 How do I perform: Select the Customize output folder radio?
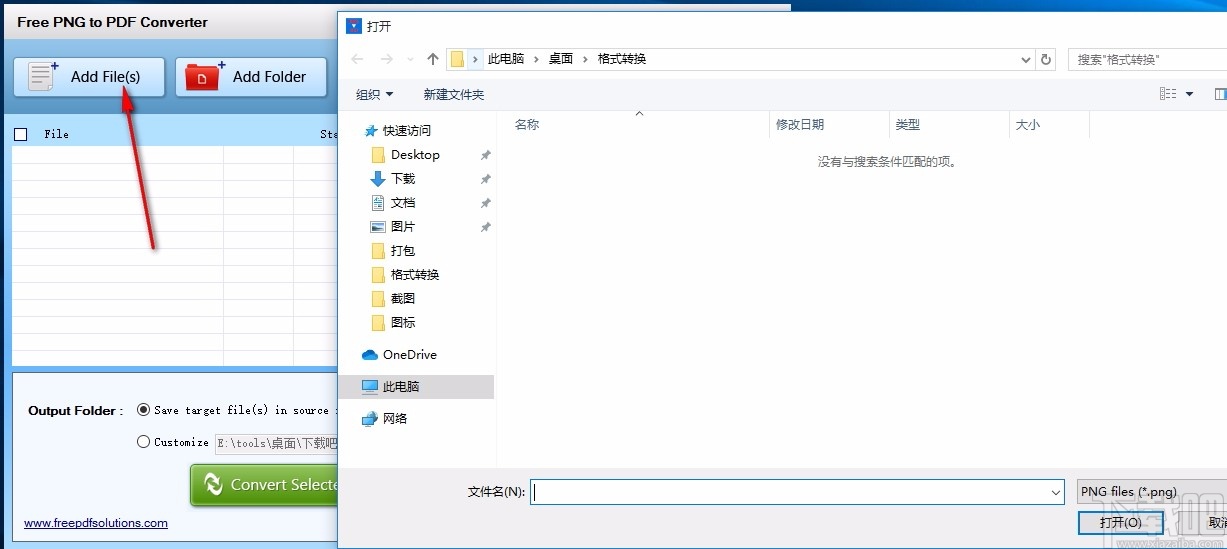(x=143, y=442)
